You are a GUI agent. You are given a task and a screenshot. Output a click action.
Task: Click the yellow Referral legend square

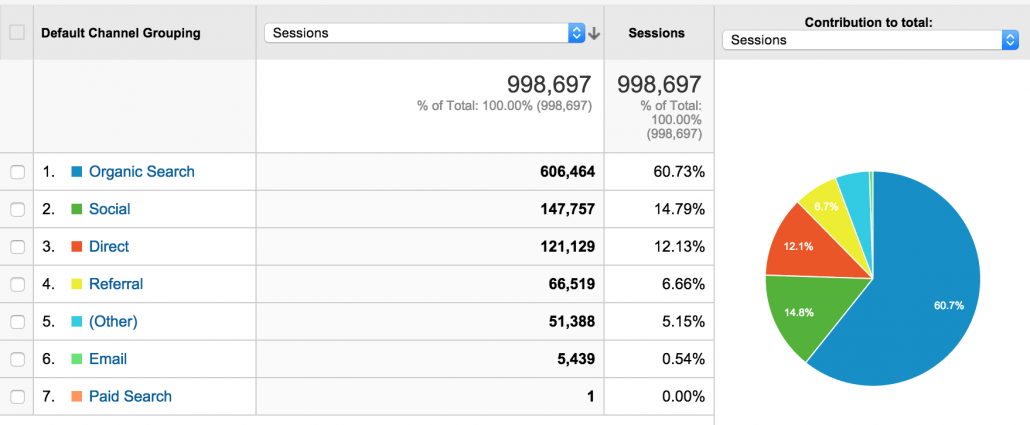[76, 284]
